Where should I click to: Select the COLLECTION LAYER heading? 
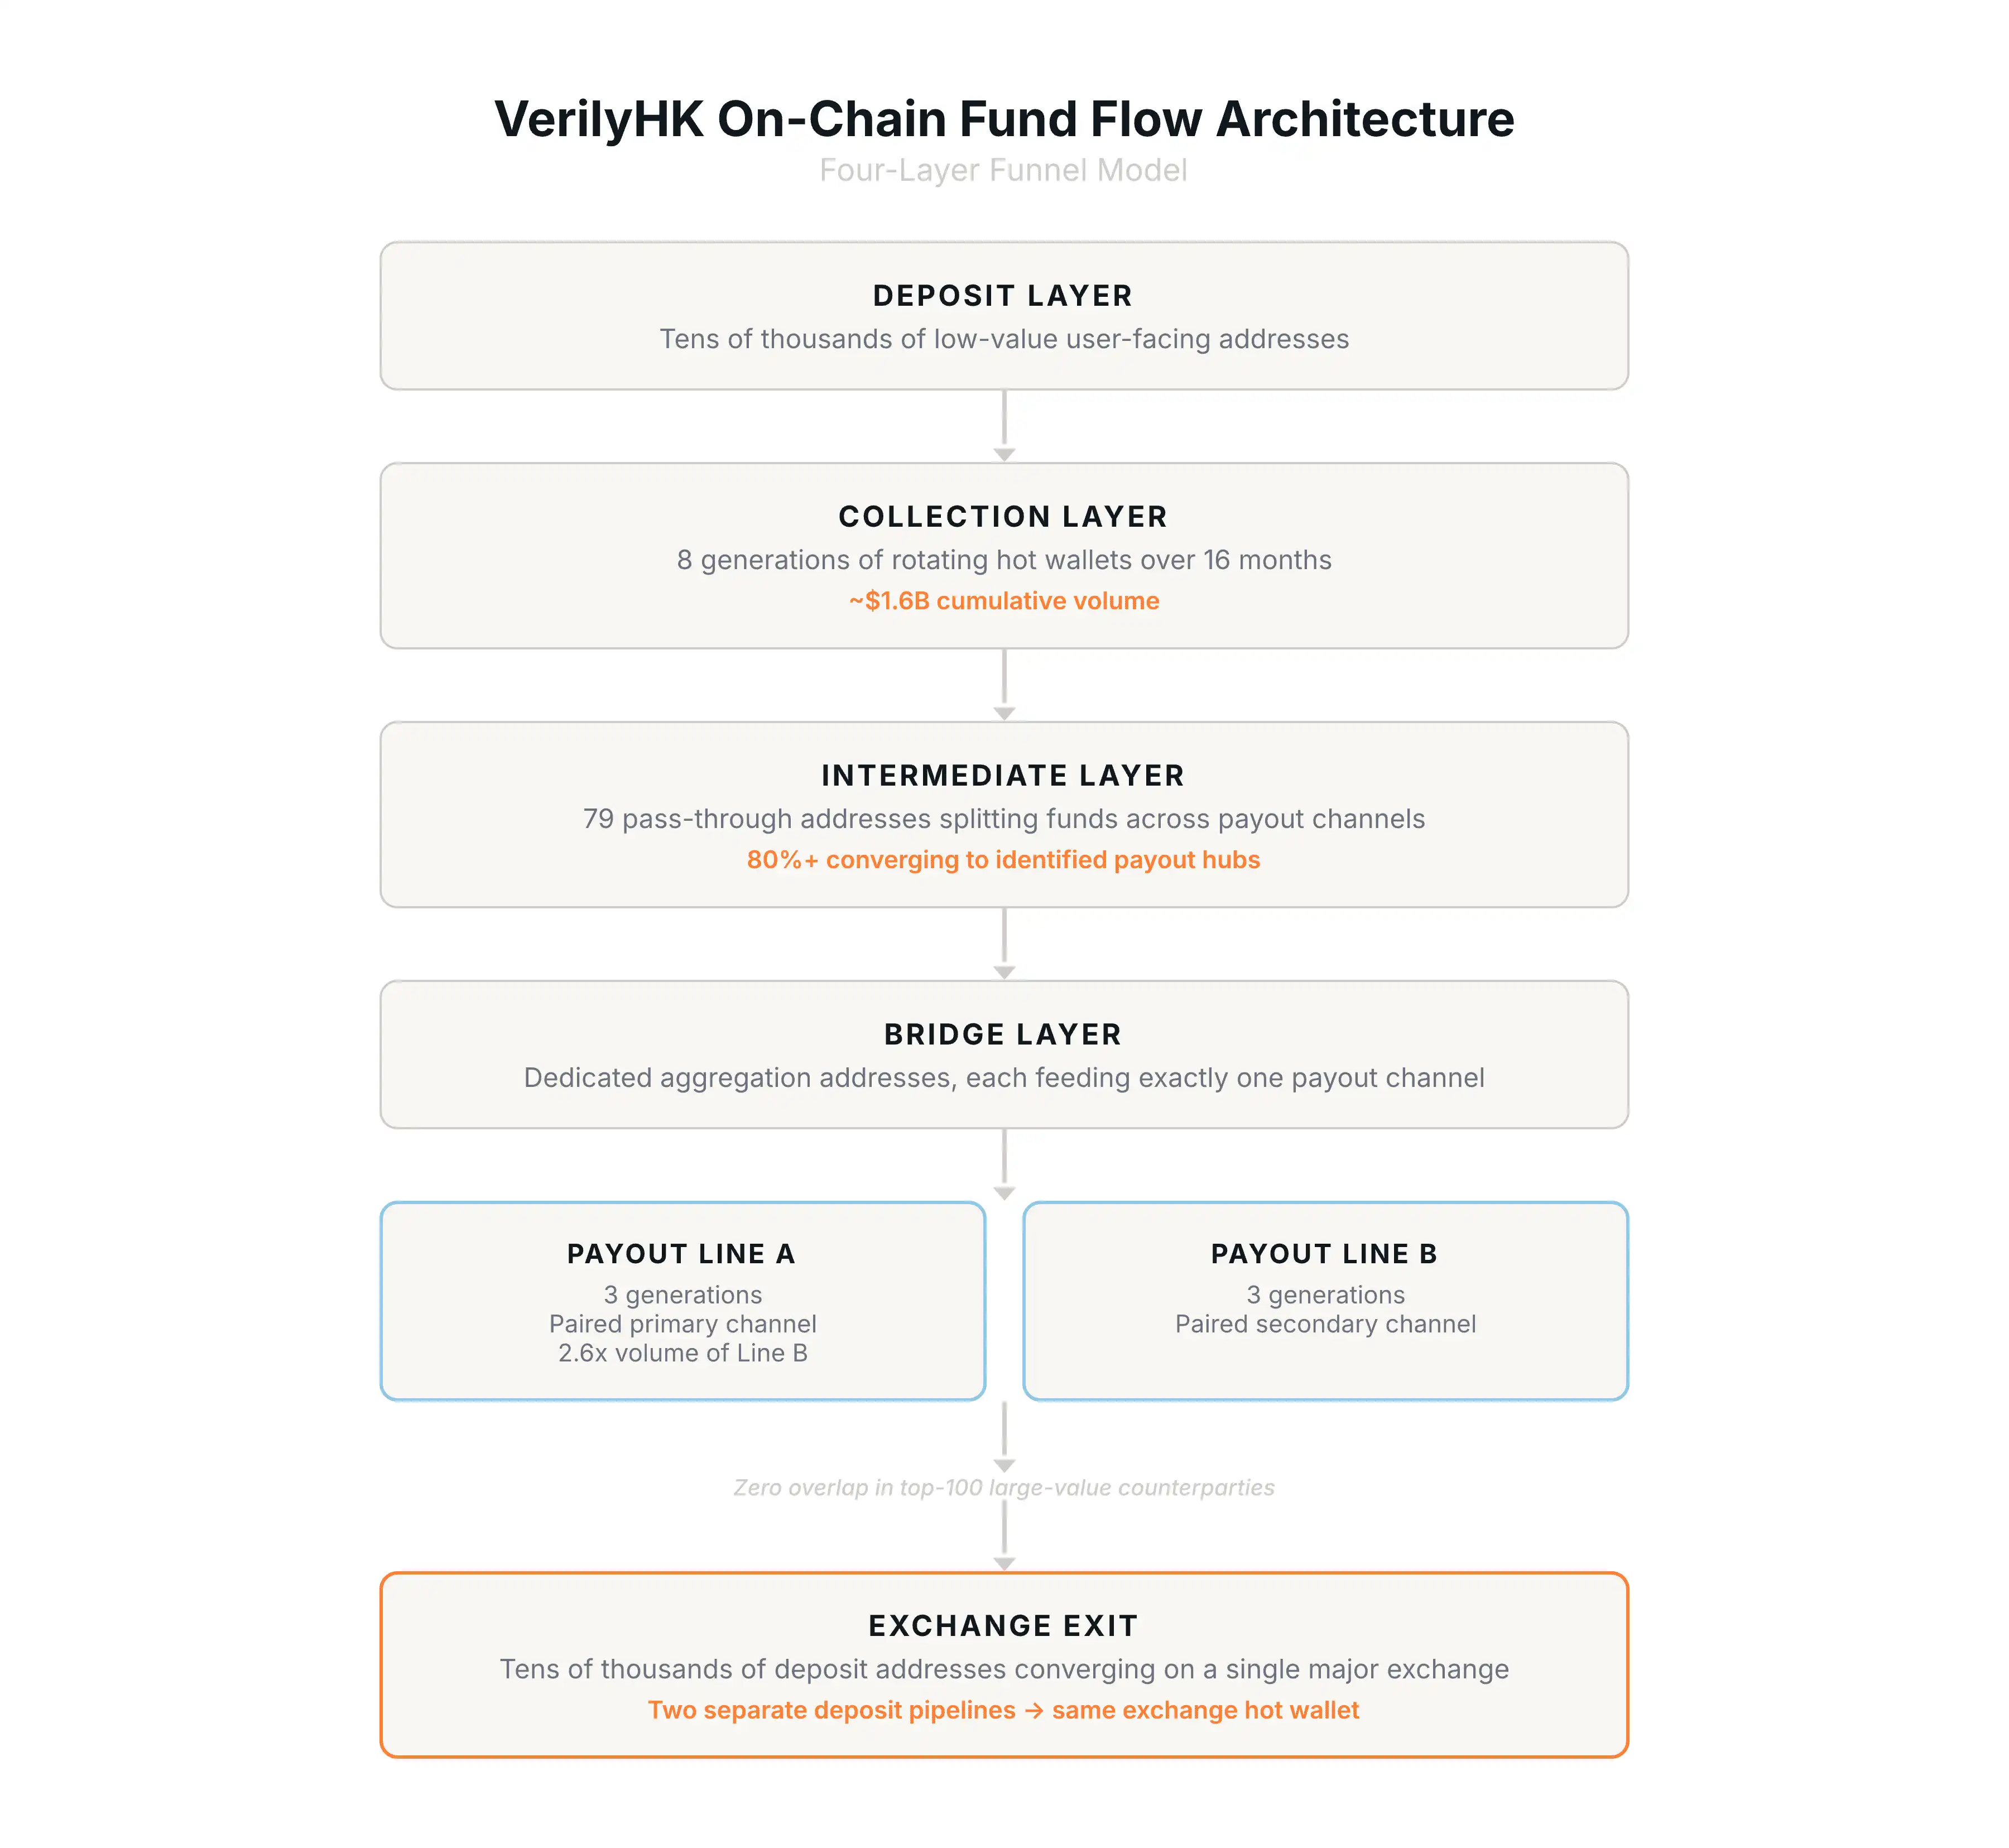[1003, 517]
